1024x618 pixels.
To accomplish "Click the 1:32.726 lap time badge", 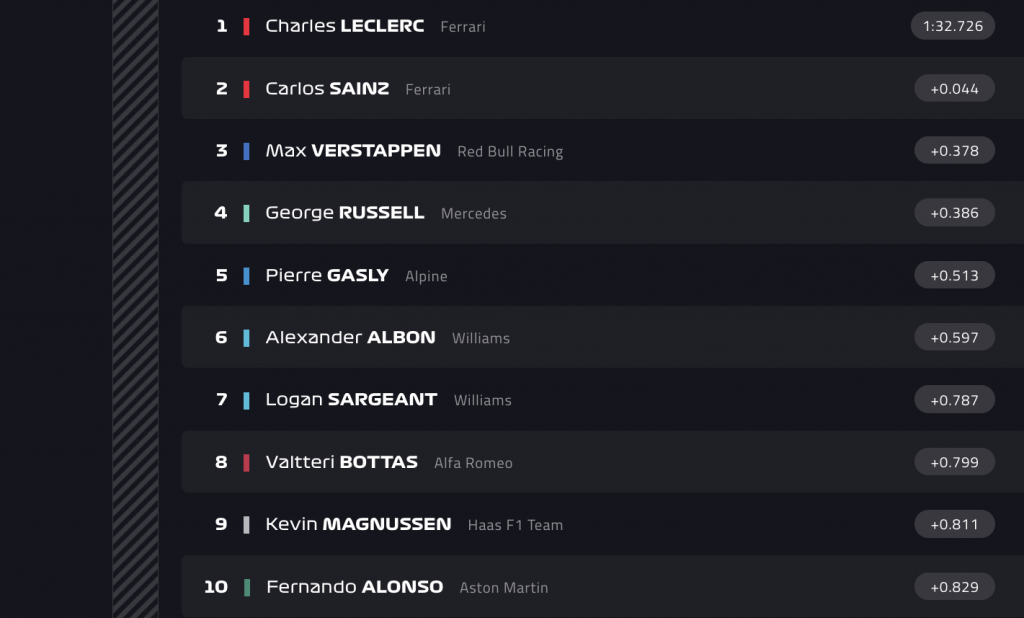I will point(953,26).
